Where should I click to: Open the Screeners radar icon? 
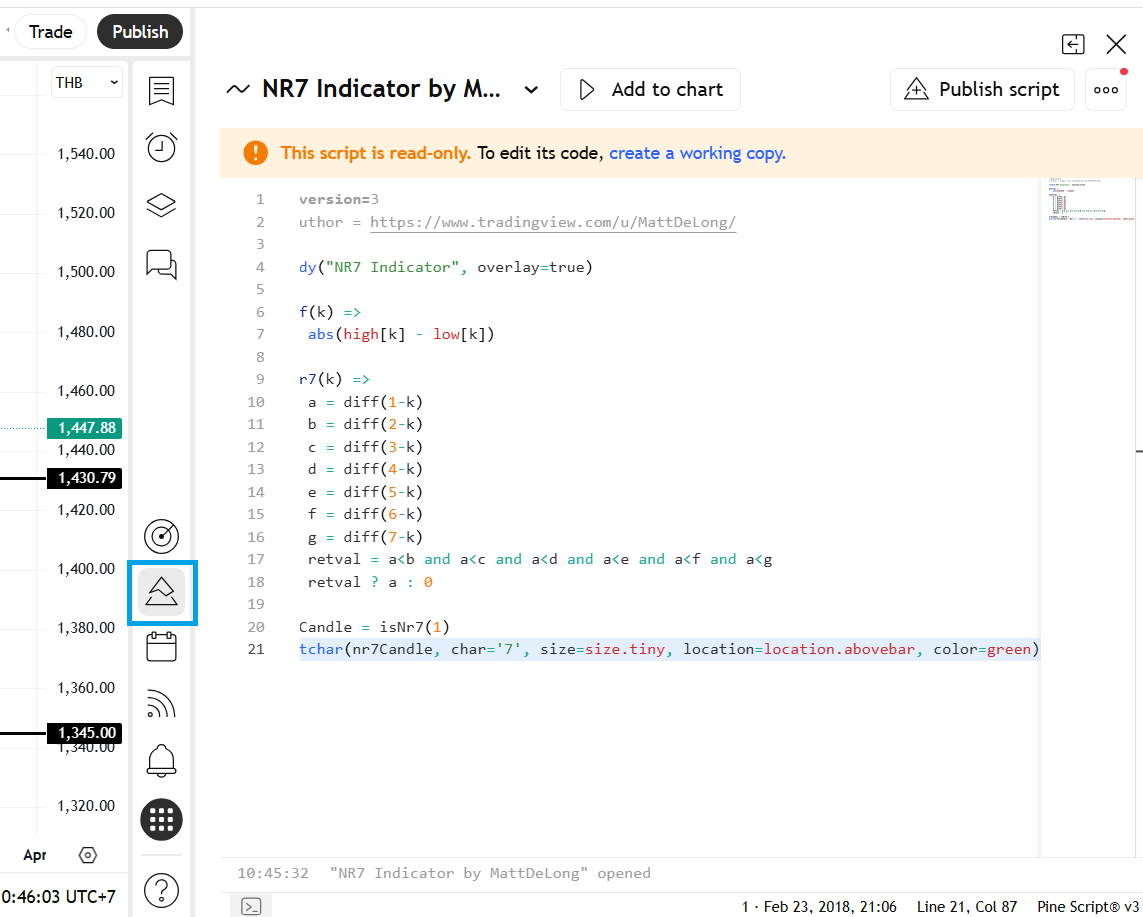161,537
